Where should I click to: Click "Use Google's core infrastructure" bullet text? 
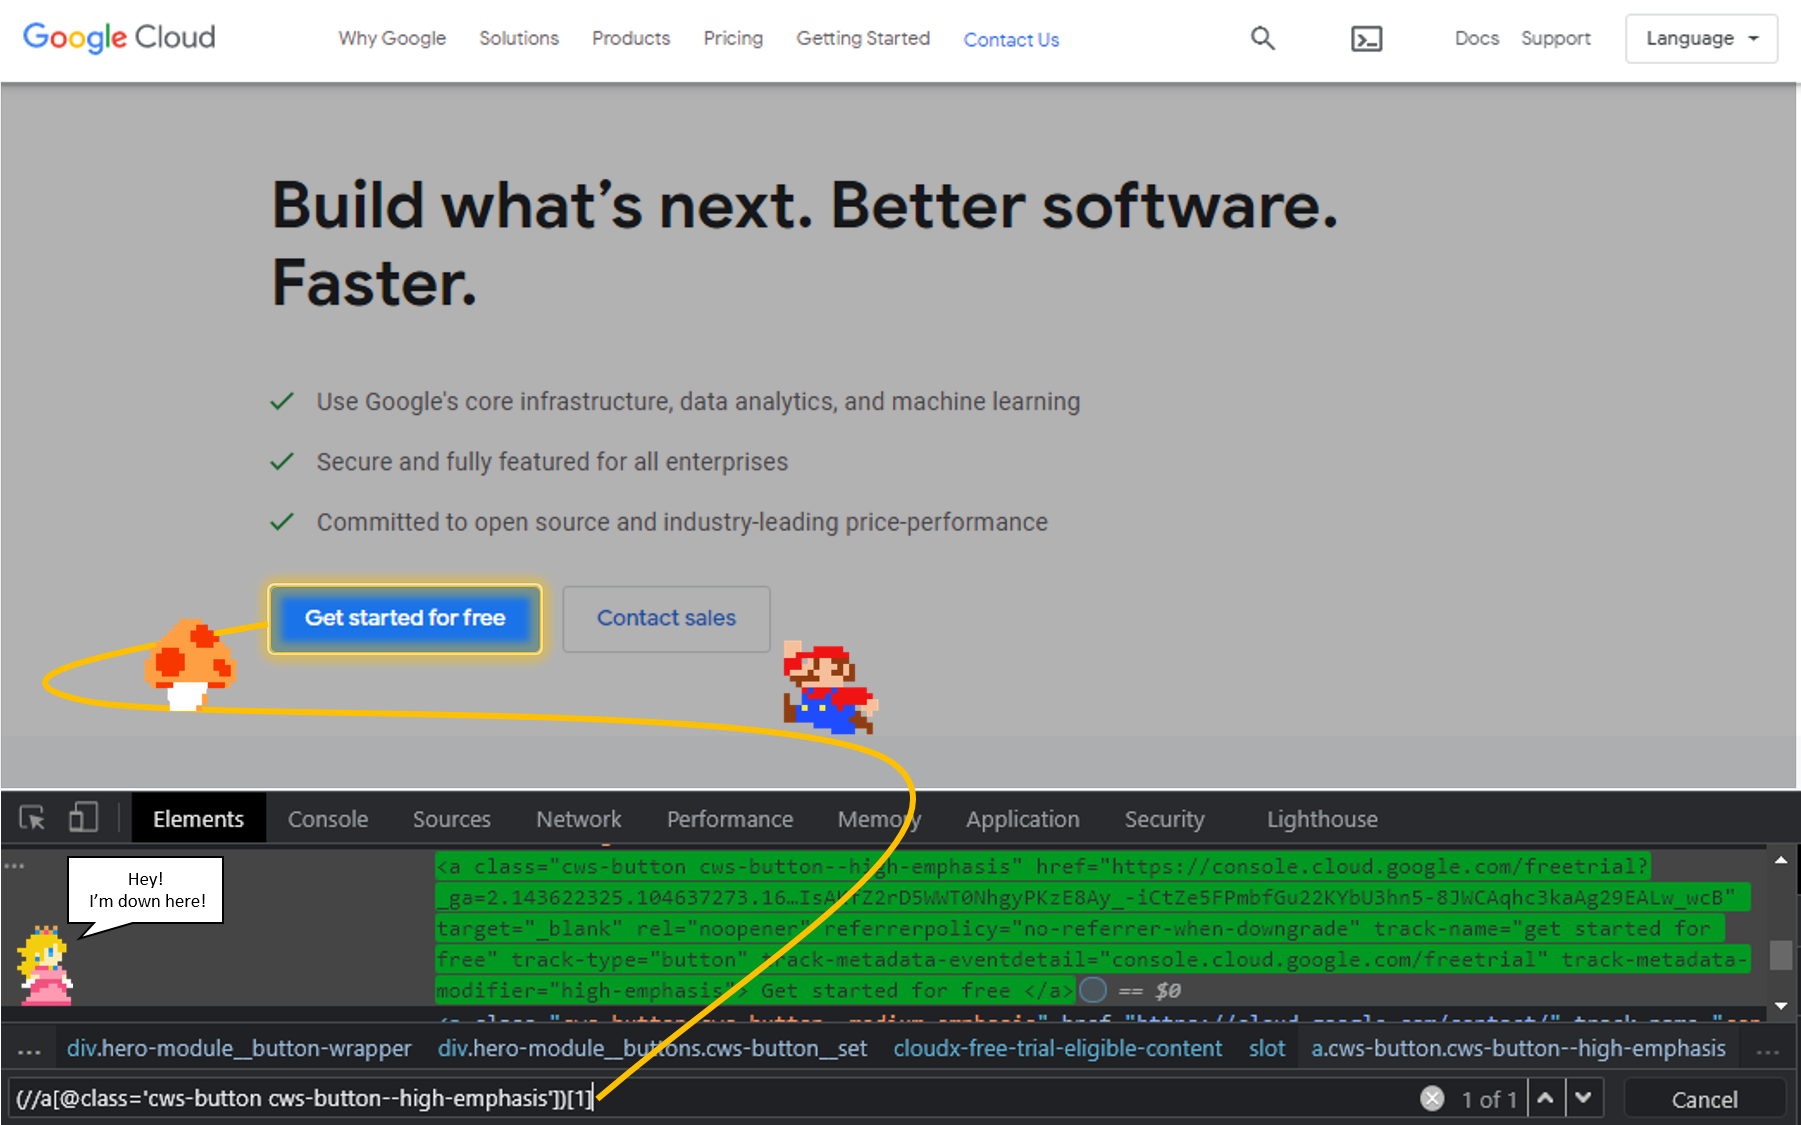[x=698, y=401]
